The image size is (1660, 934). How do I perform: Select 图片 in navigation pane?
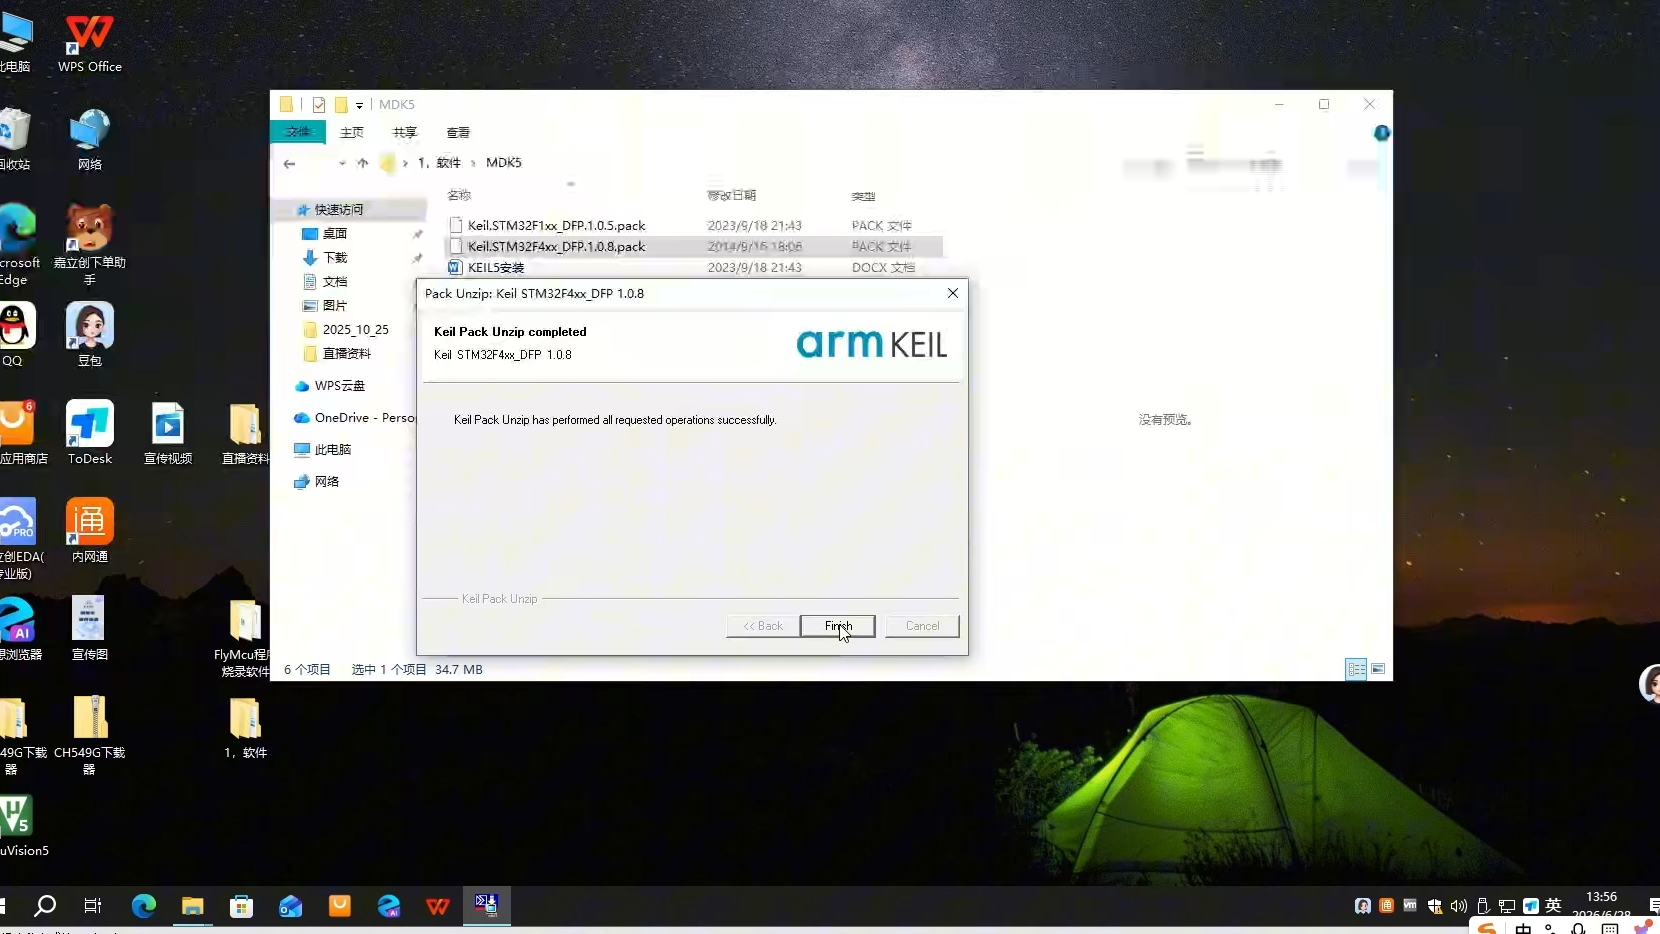[335, 305]
